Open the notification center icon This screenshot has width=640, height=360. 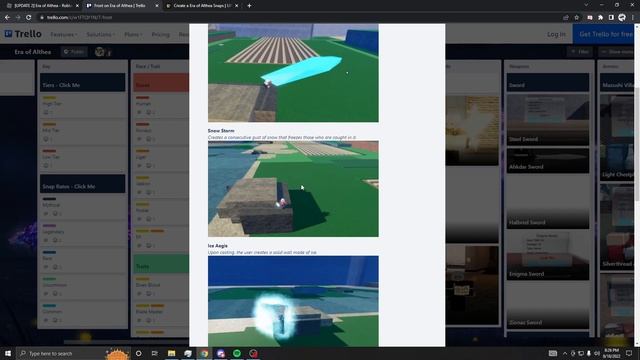point(629,353)
